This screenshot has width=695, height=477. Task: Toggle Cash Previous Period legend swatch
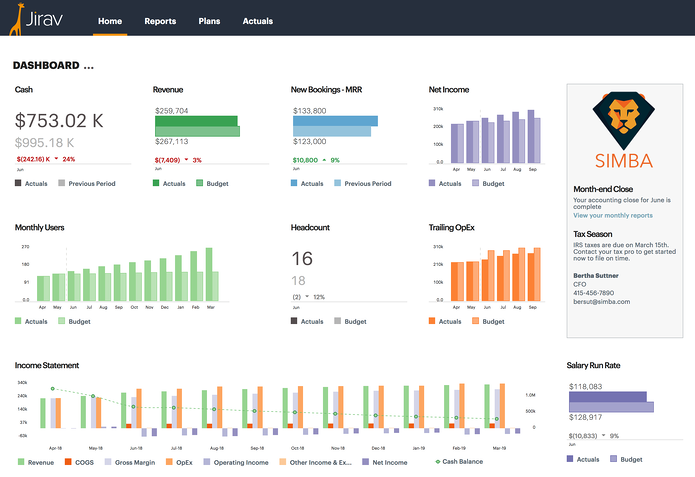[62, 183]
